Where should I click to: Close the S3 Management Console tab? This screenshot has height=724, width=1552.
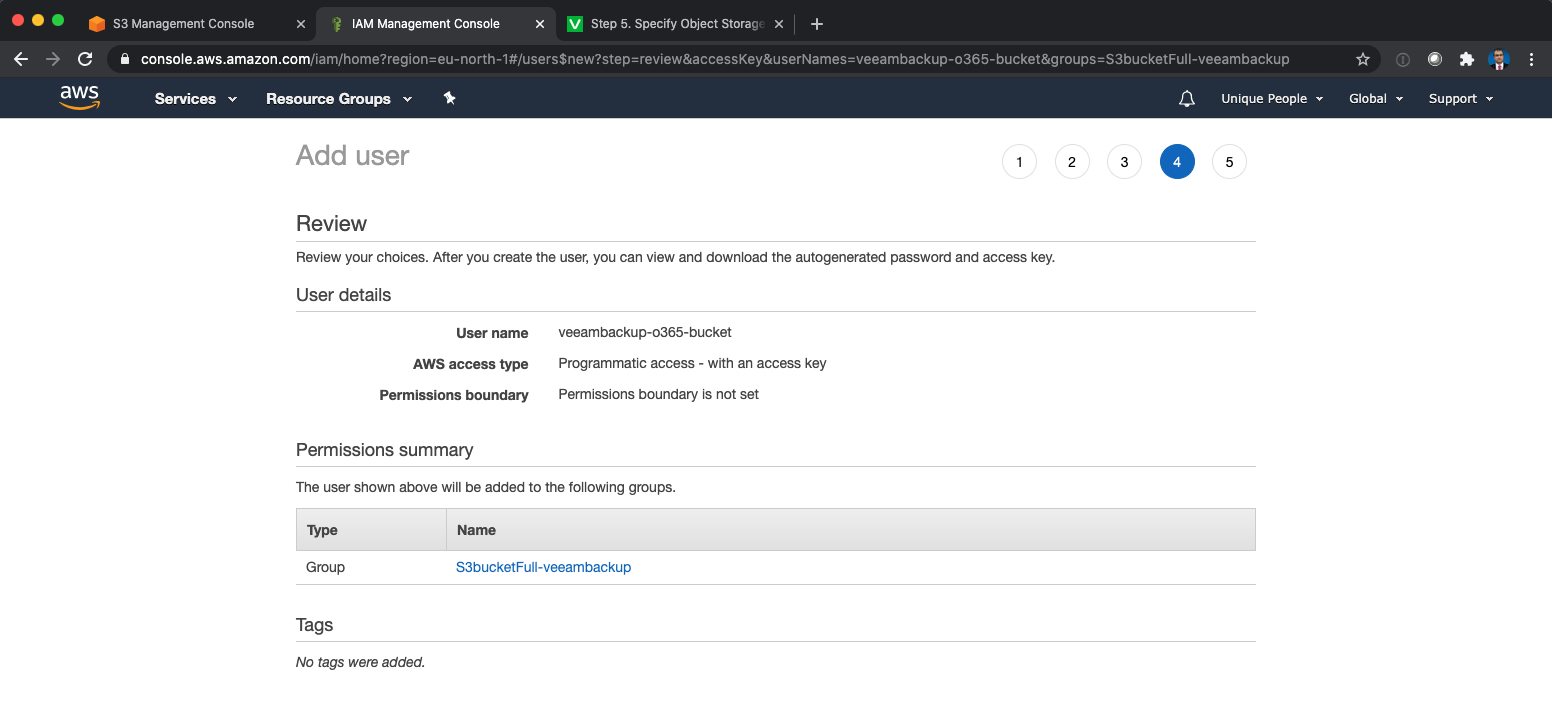coord(302,24)
